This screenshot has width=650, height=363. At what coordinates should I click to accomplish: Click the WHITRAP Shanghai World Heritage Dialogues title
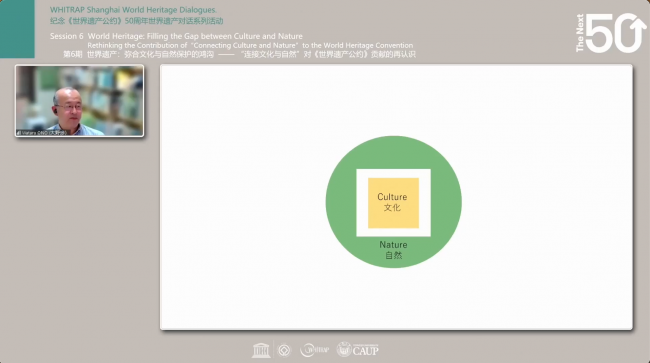tap(133, 10)
